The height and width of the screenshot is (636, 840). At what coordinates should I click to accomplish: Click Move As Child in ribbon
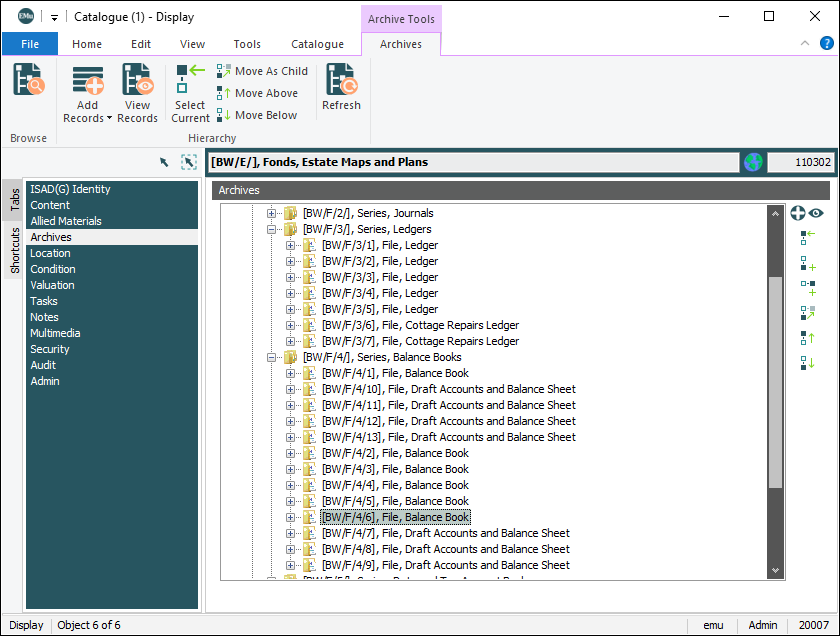pos(262,71)
